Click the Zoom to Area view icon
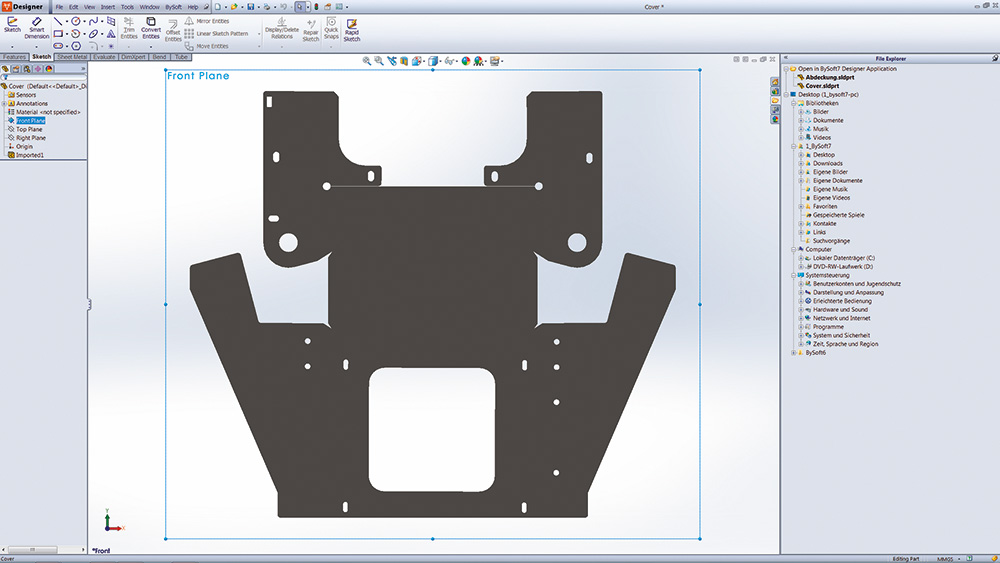Screen dimensions: 1000x563 [x=379, y=61]
